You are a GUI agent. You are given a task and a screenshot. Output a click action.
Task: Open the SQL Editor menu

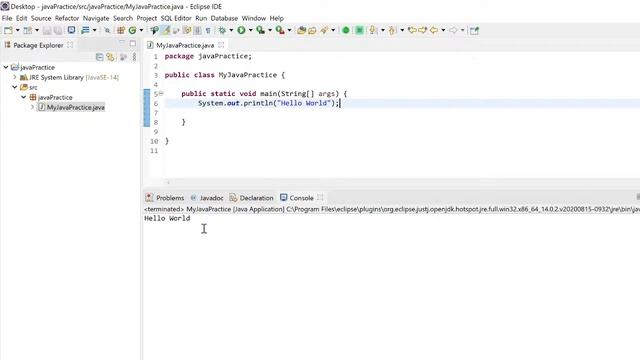pyautogui.click(x=176, y=18)
